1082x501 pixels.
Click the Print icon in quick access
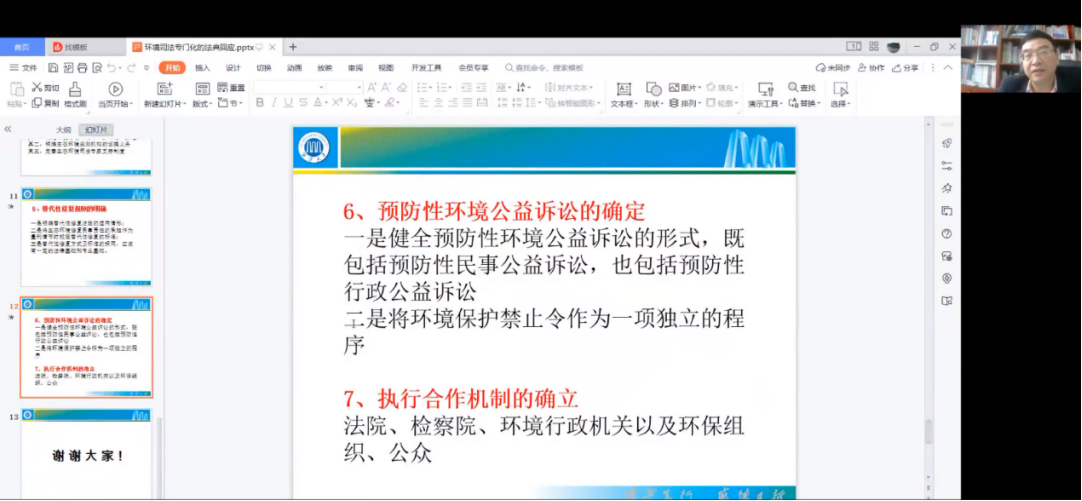pyautogui.click(x=82, y=68)
